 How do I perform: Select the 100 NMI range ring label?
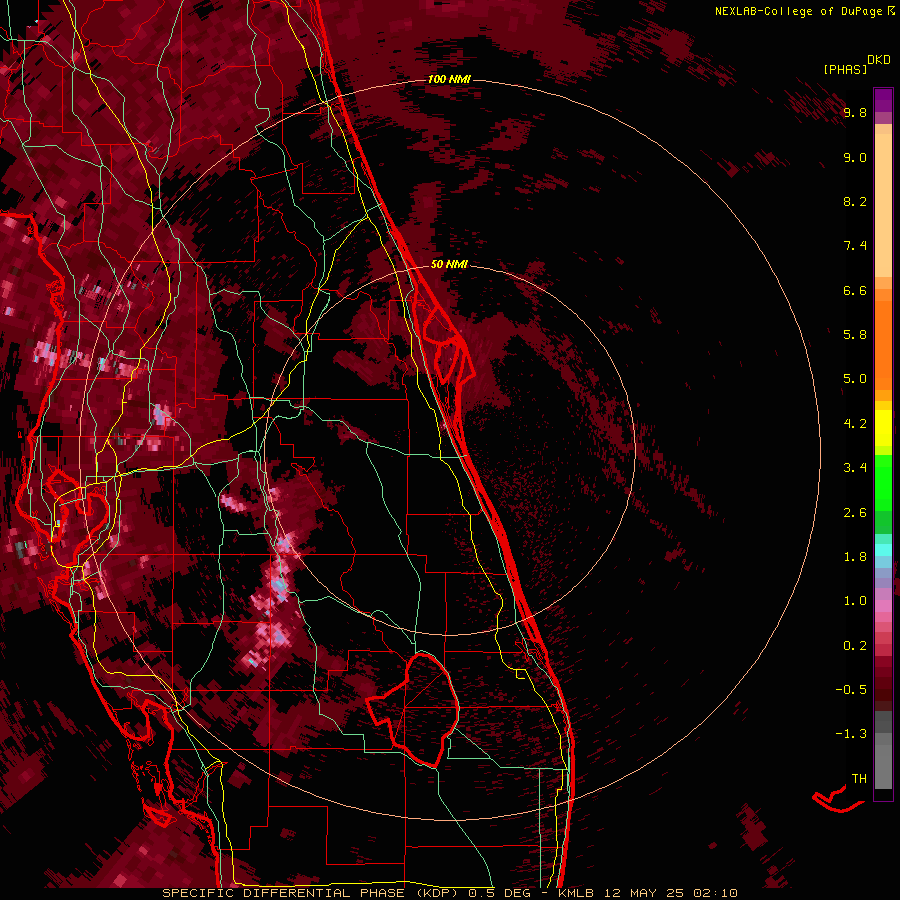(x=449, y=79)
